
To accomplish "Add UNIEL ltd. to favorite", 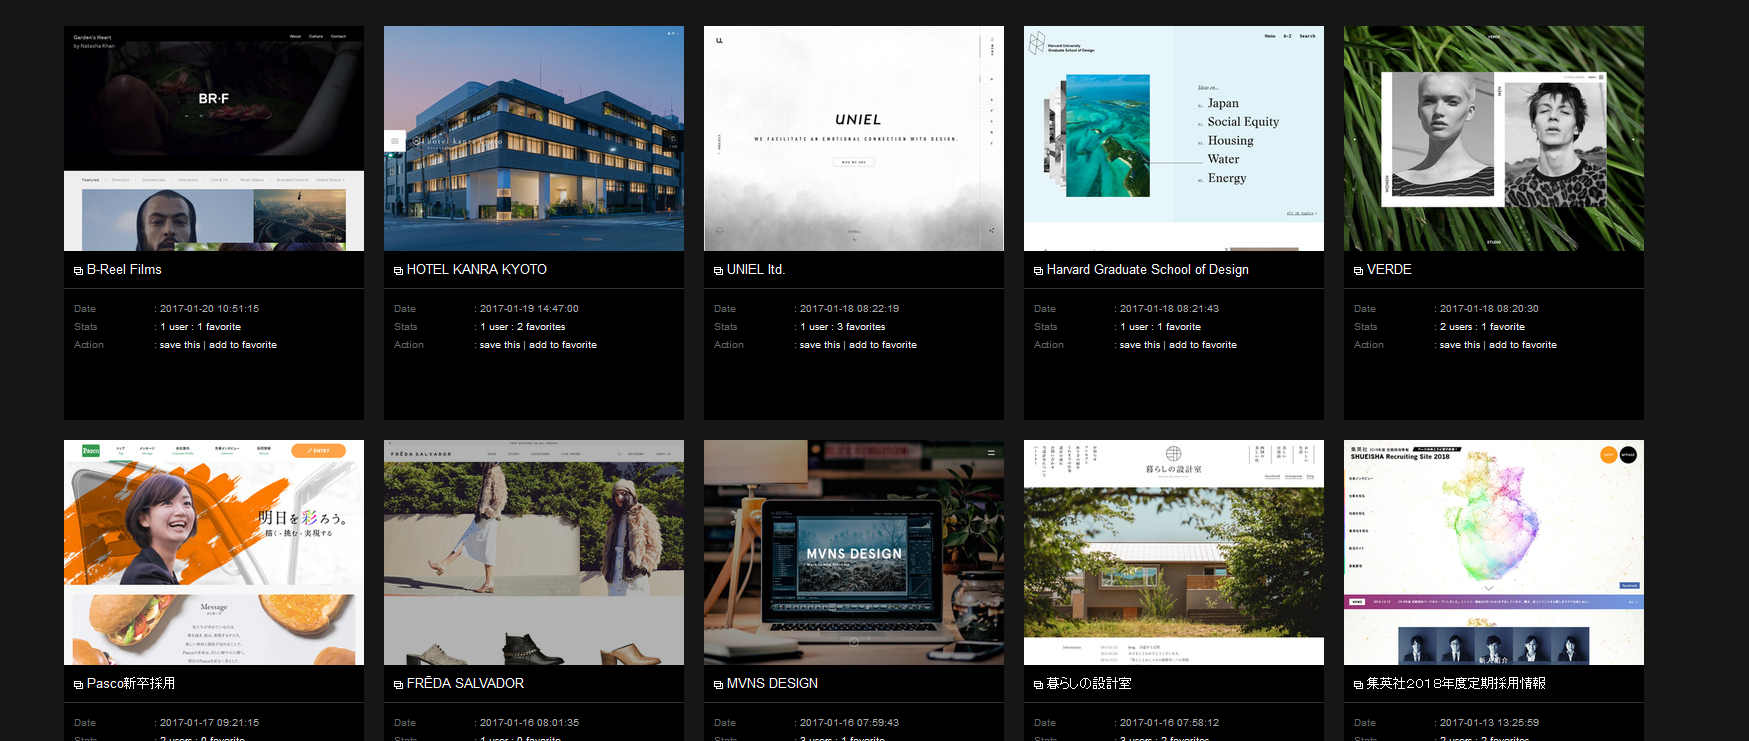I will point(883,345).
